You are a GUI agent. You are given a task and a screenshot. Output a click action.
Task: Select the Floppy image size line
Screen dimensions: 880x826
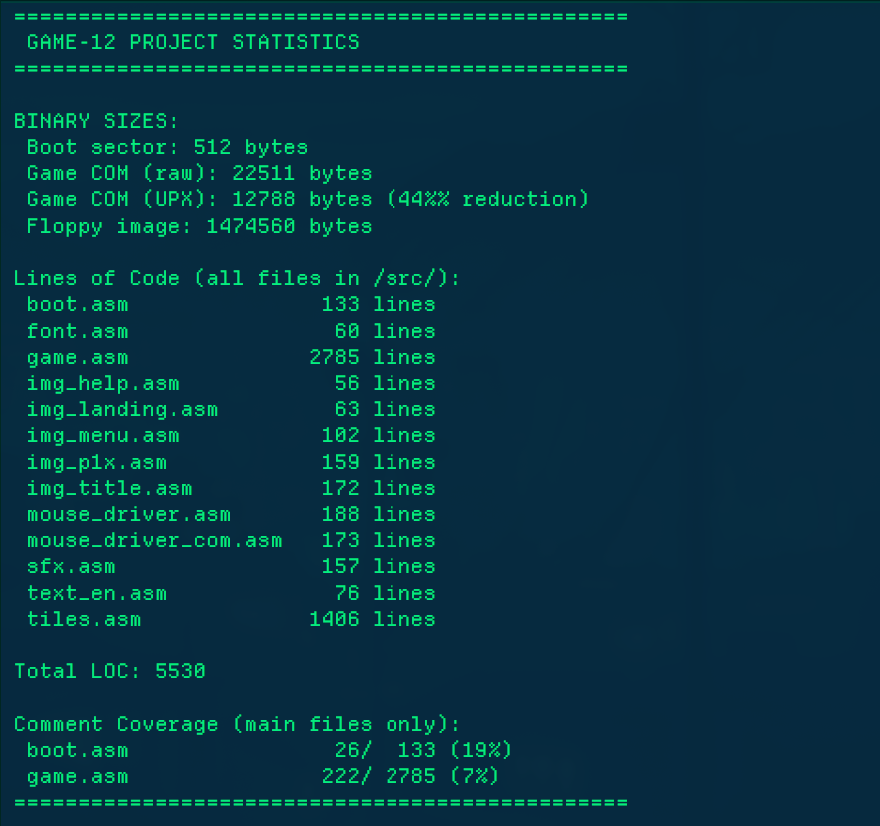point(199,226)
